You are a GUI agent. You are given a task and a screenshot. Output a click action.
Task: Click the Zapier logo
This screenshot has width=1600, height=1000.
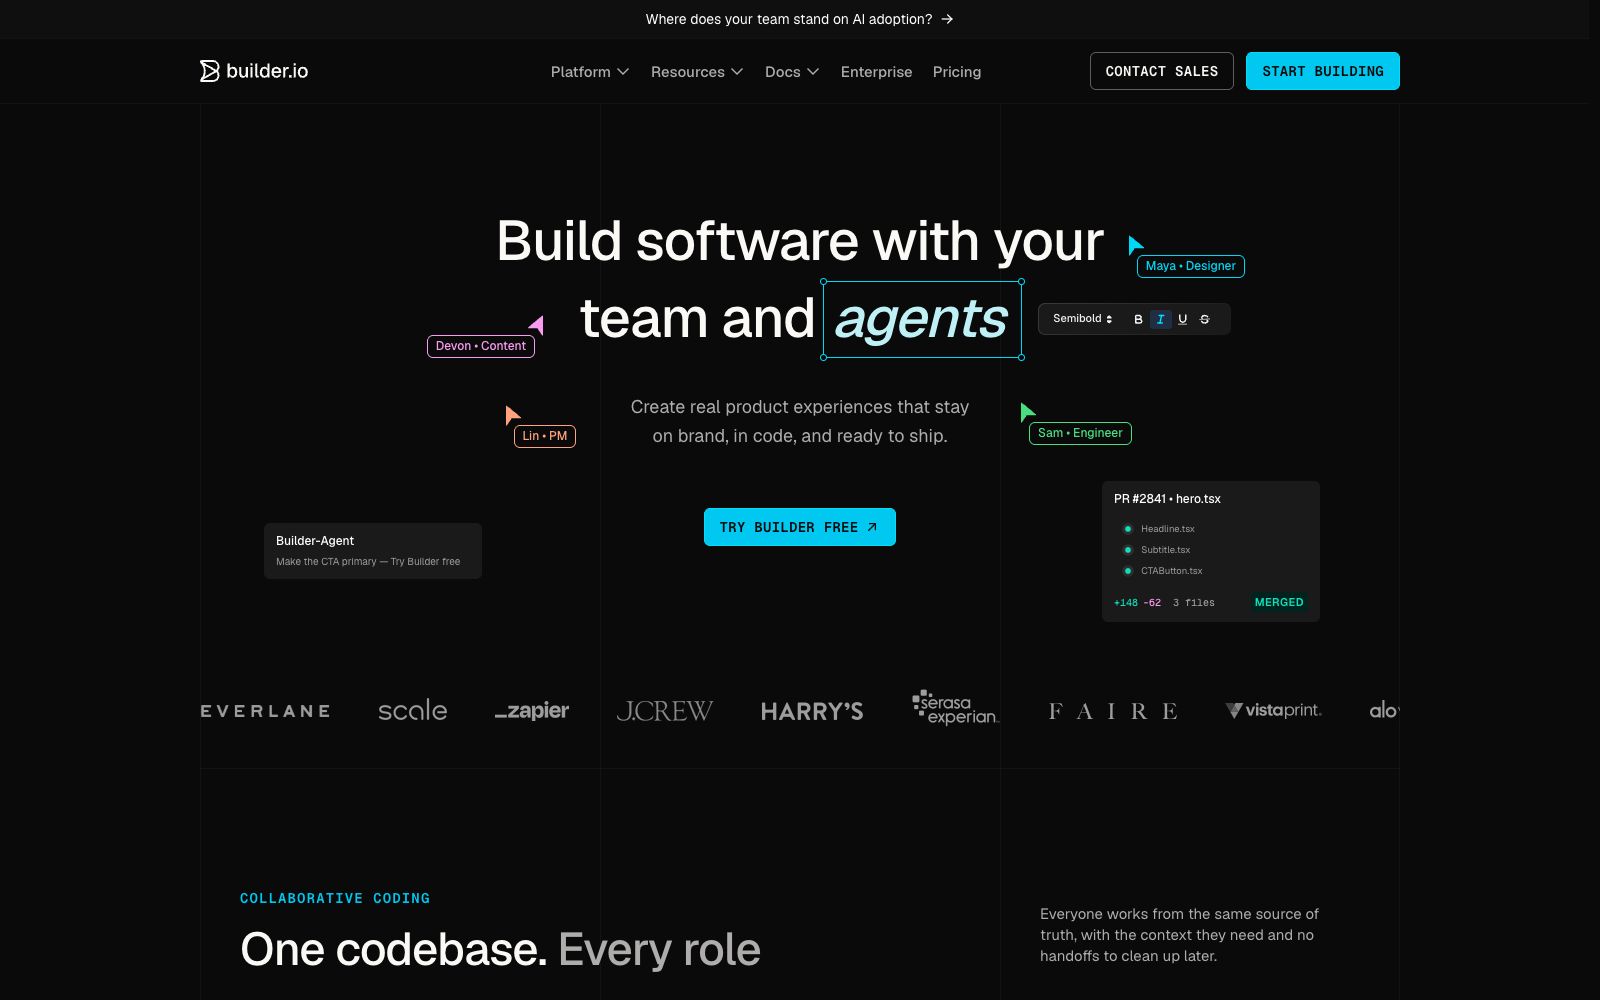pos(532,711)
